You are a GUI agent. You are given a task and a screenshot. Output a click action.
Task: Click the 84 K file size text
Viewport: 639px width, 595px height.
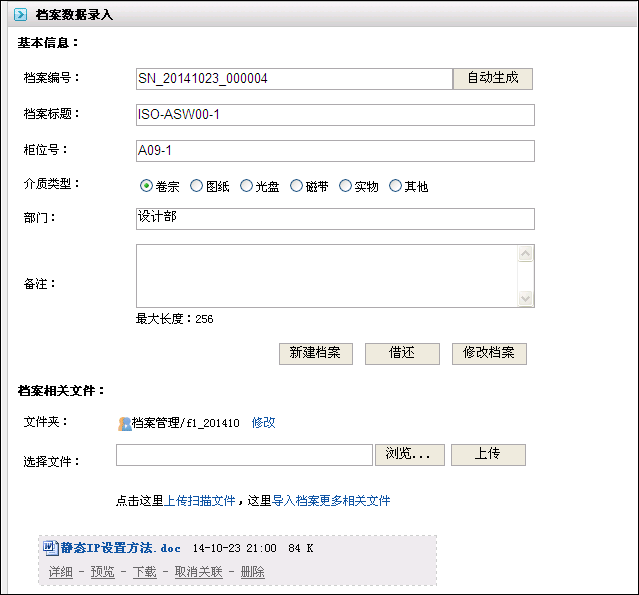[x=301, y=548]
